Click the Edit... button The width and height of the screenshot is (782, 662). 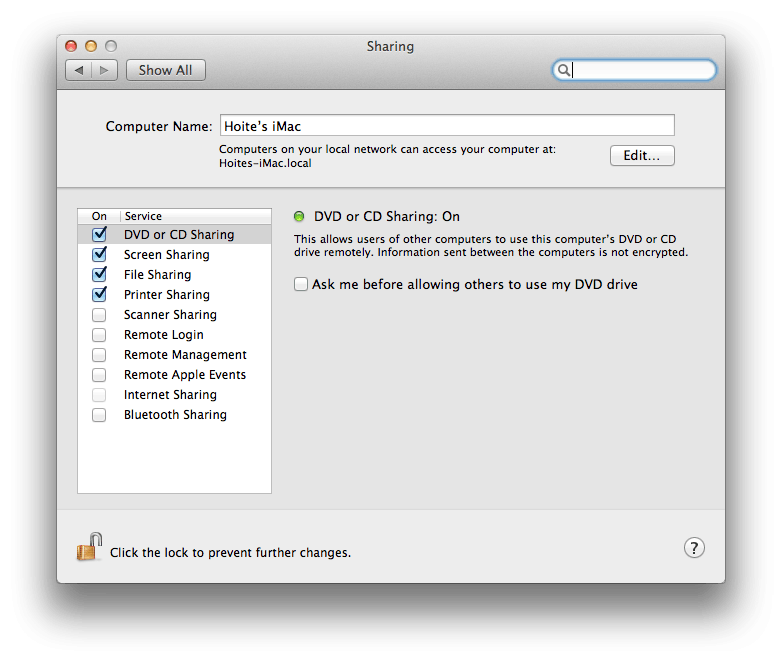click(642, 156)
